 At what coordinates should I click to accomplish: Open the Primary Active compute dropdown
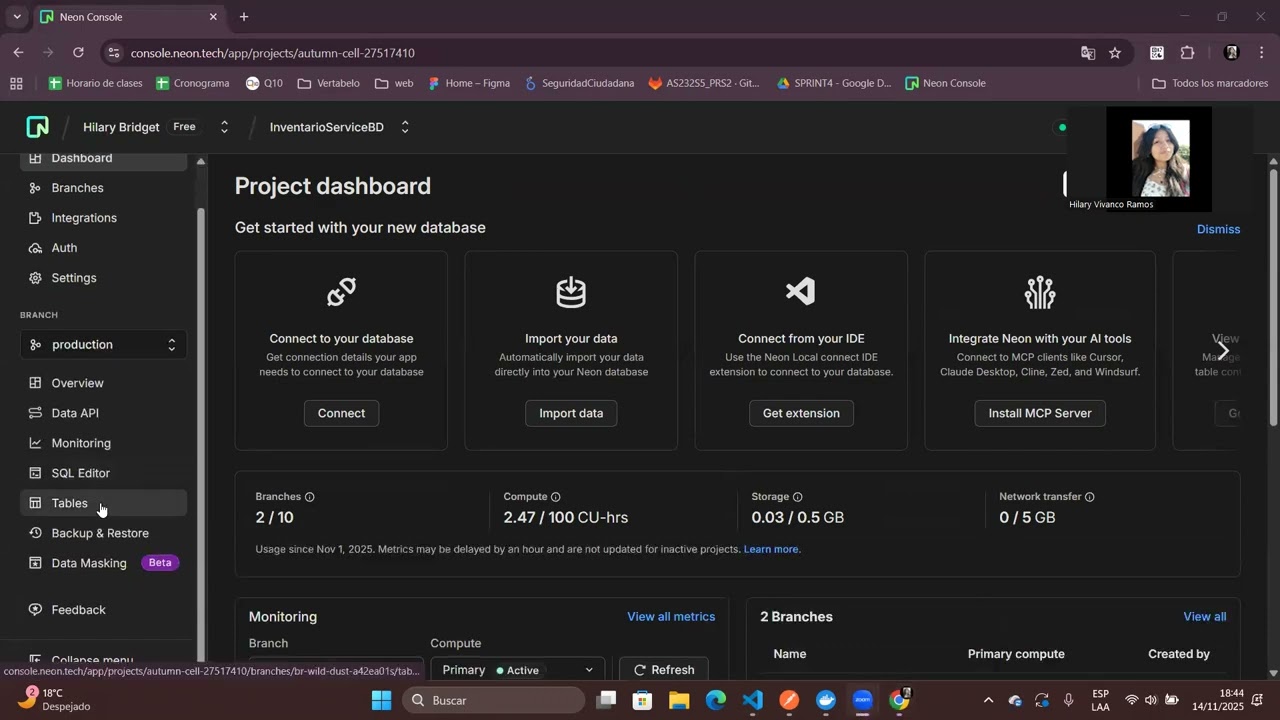[518, 670]
